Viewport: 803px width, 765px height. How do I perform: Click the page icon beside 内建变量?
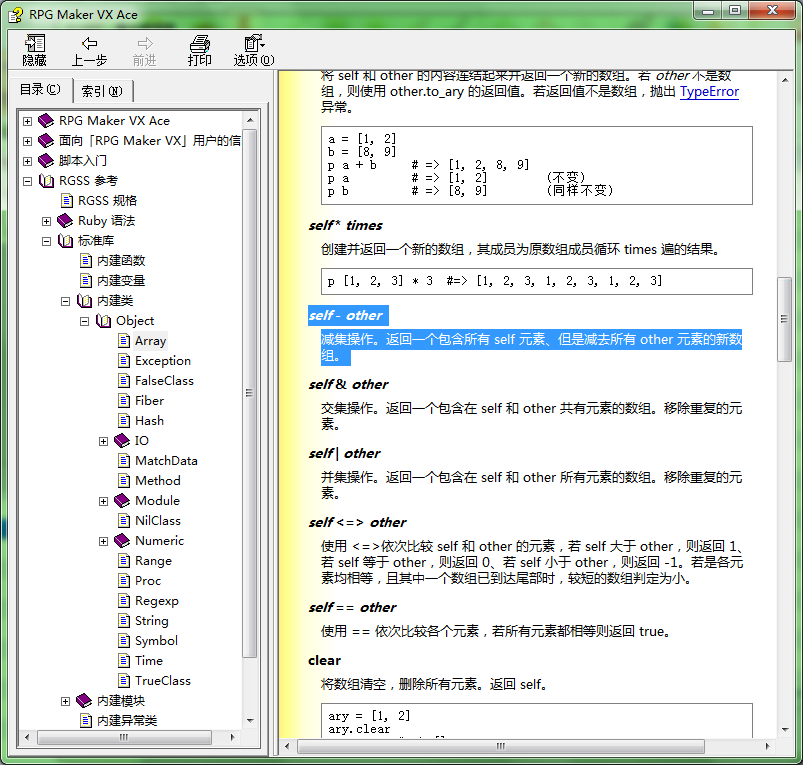tap(86, 281)
